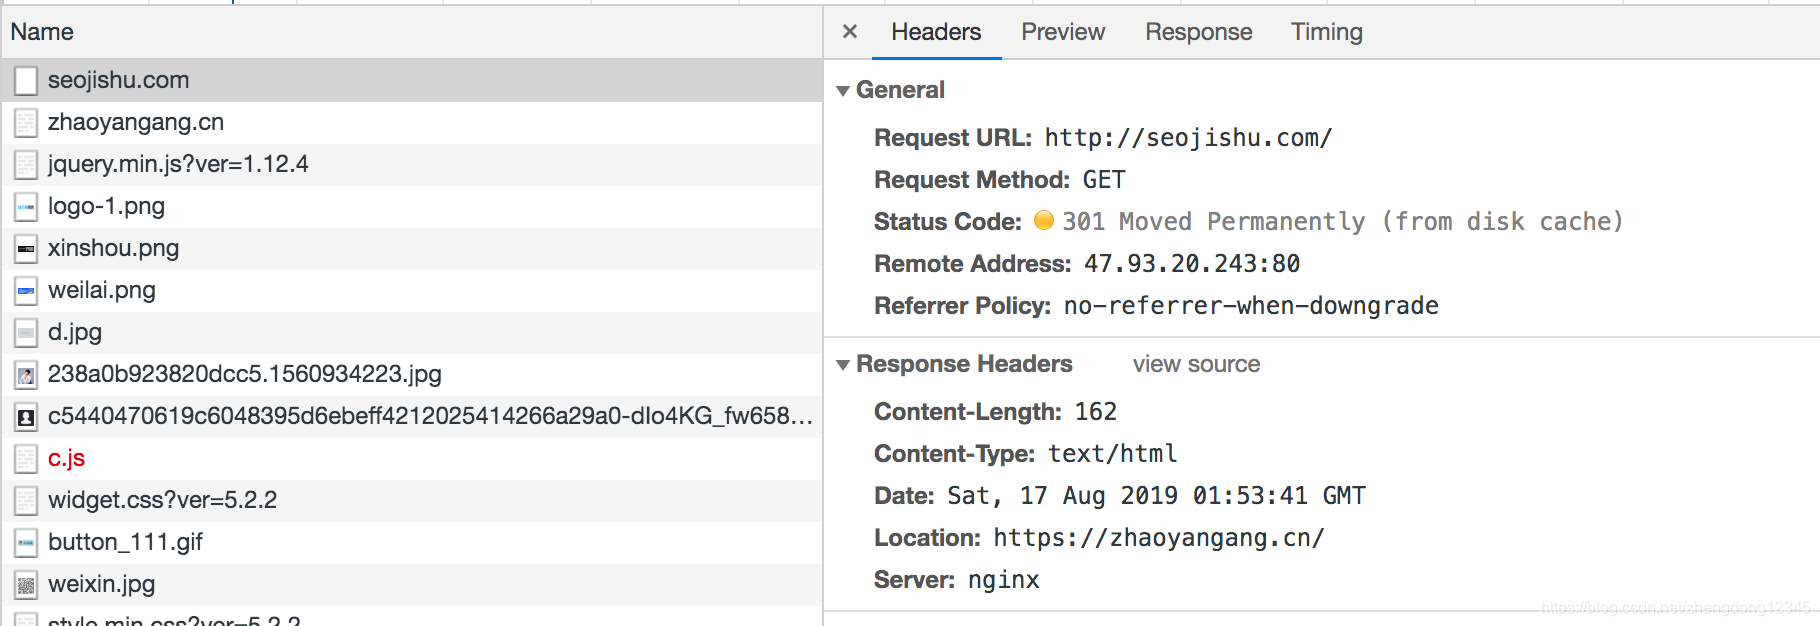Click the Request Method value GET
This screenshot has height=626, width=1820.
click(x=1104, y=180)
